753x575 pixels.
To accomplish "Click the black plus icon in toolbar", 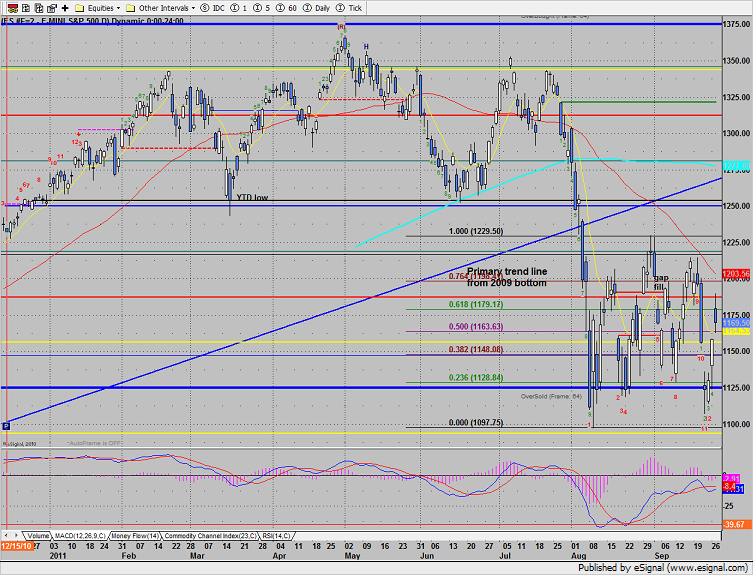I will [x=65, y=8].
